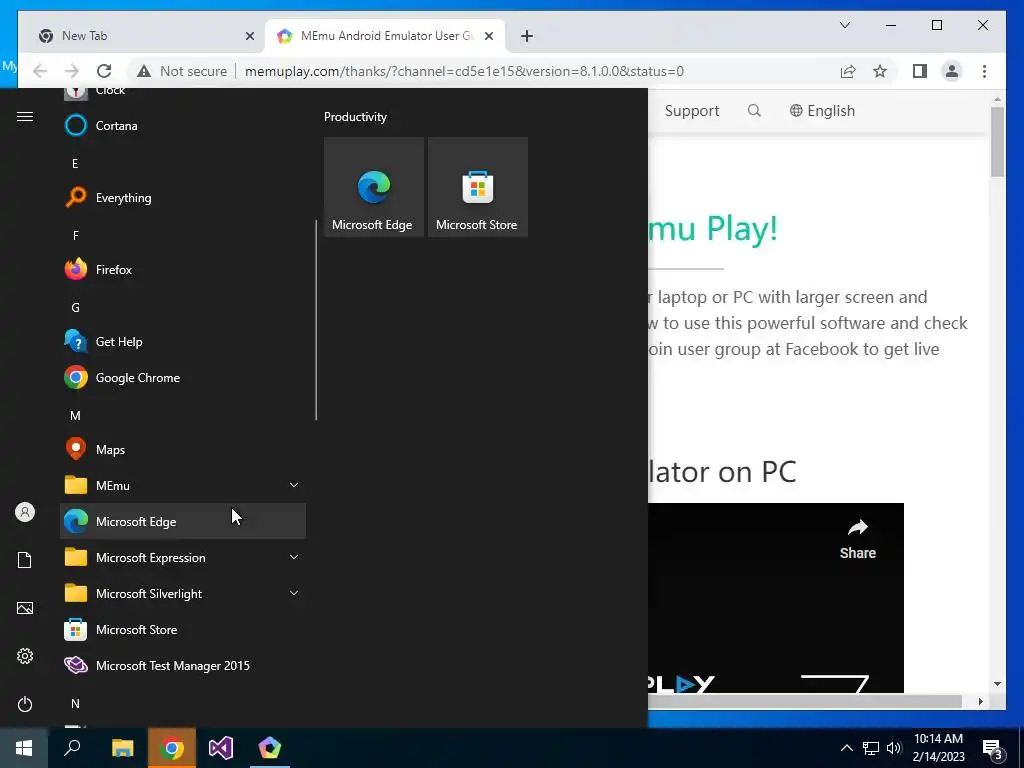Image resolution: width=1024 pixels, height=768 pixels.
Task: Click letter header M in the app list
Action: 75,415
